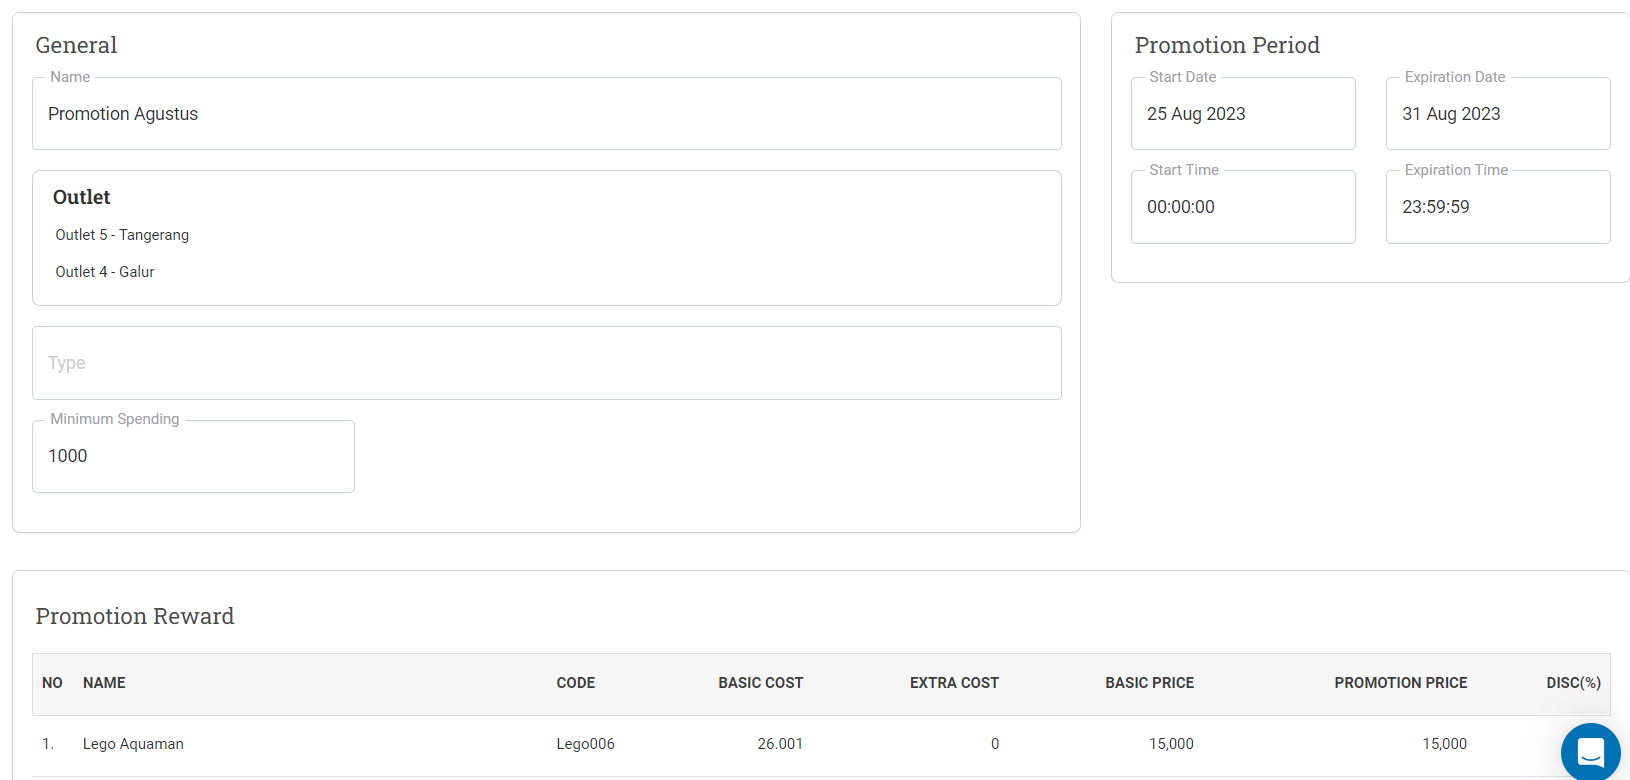Open the Expiration Date picker showing 31 Aug 2023

(x=1498, y=114)
